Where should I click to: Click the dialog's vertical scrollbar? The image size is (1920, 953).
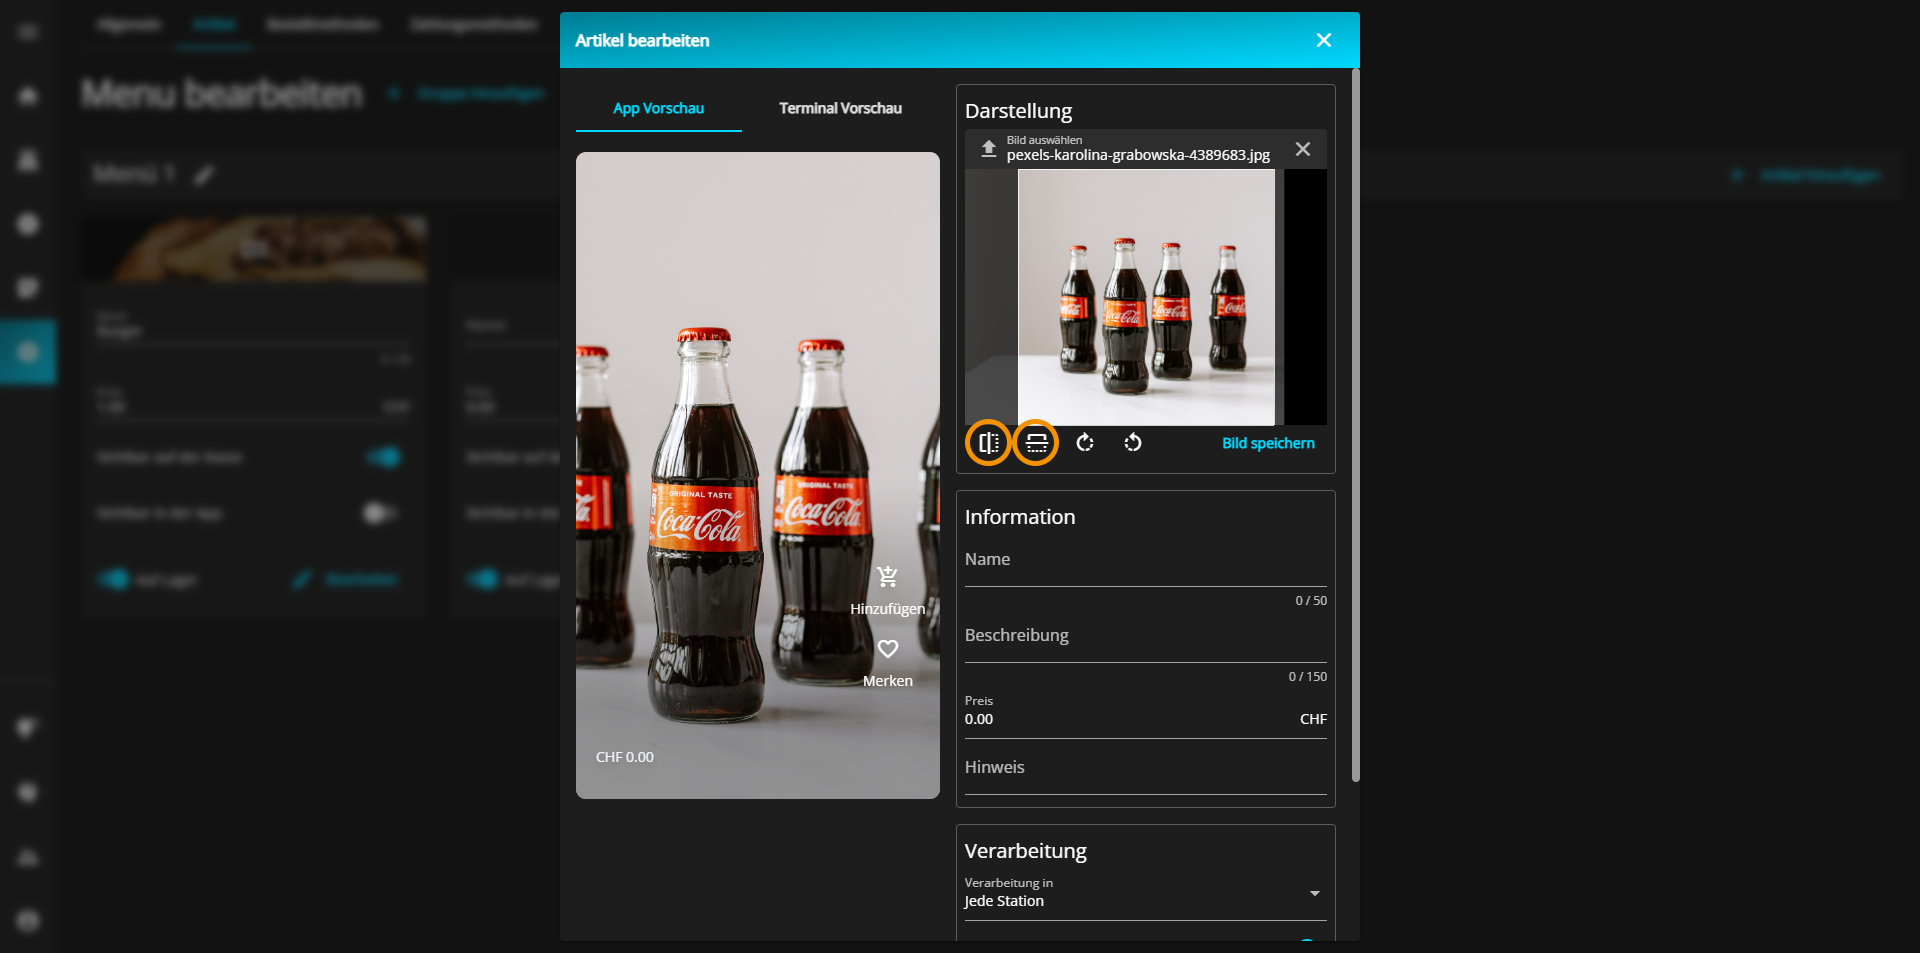[1356, 425]
